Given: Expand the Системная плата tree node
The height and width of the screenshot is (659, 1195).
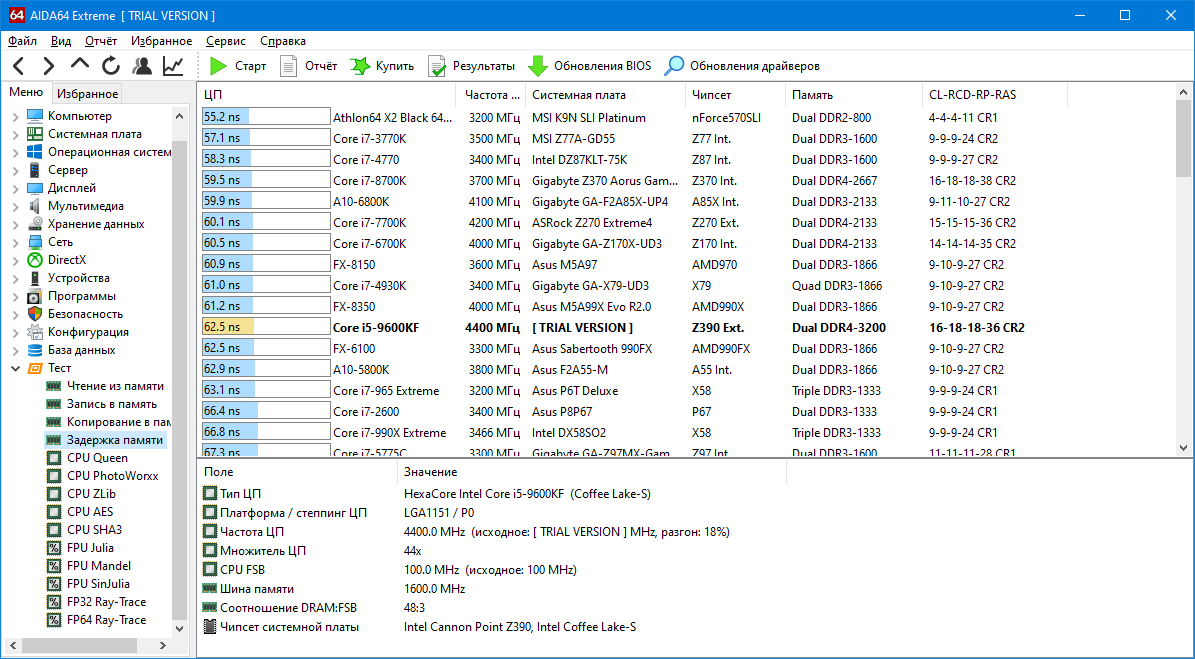Looking at the screenshot, I should coord(15,135).
